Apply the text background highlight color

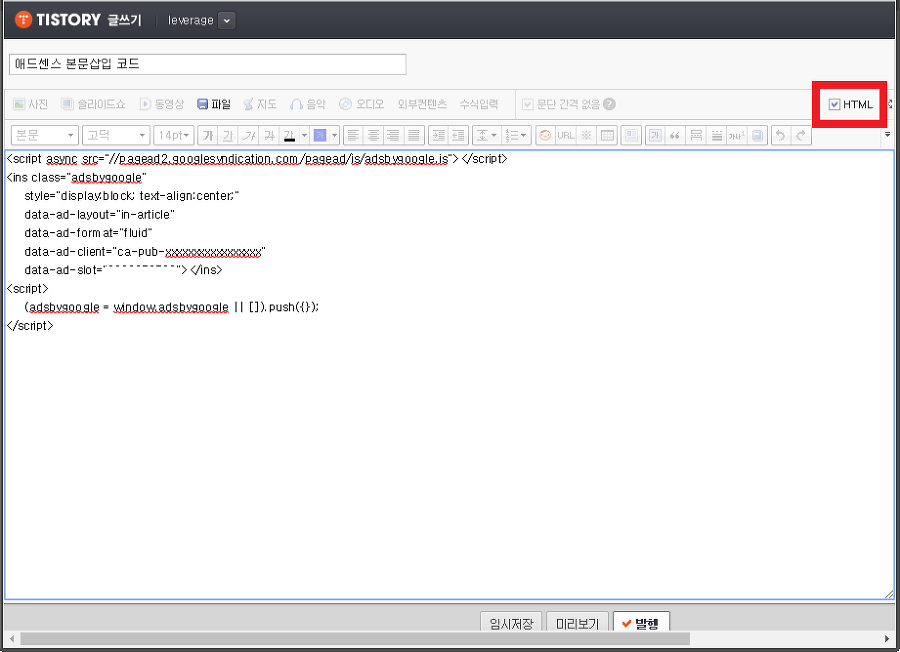[x=320, y=135]
